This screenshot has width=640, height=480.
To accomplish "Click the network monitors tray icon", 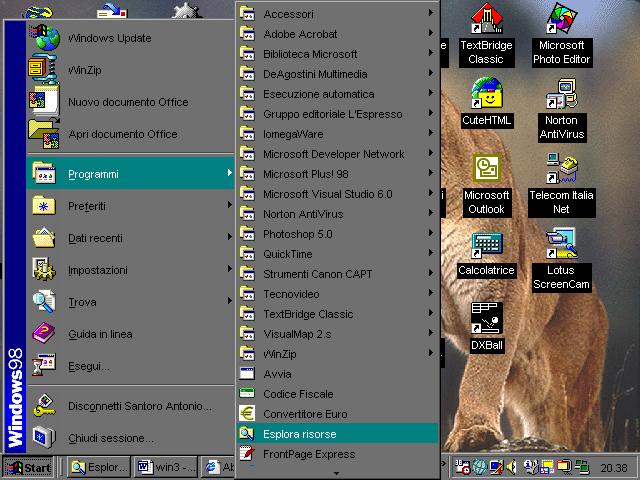I will 582,467.
